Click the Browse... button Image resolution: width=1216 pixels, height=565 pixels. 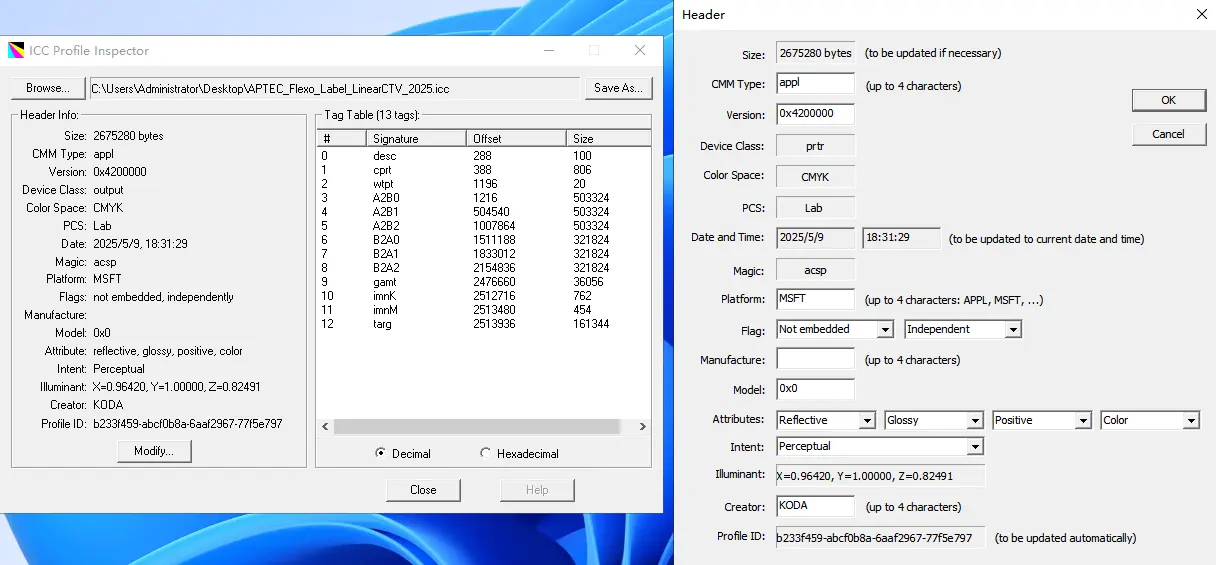pos(47,88)
